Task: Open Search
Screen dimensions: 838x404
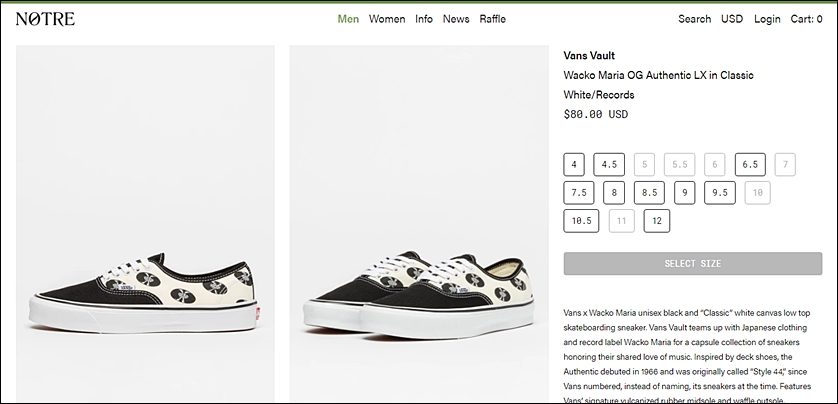Action: click(694, 19)
